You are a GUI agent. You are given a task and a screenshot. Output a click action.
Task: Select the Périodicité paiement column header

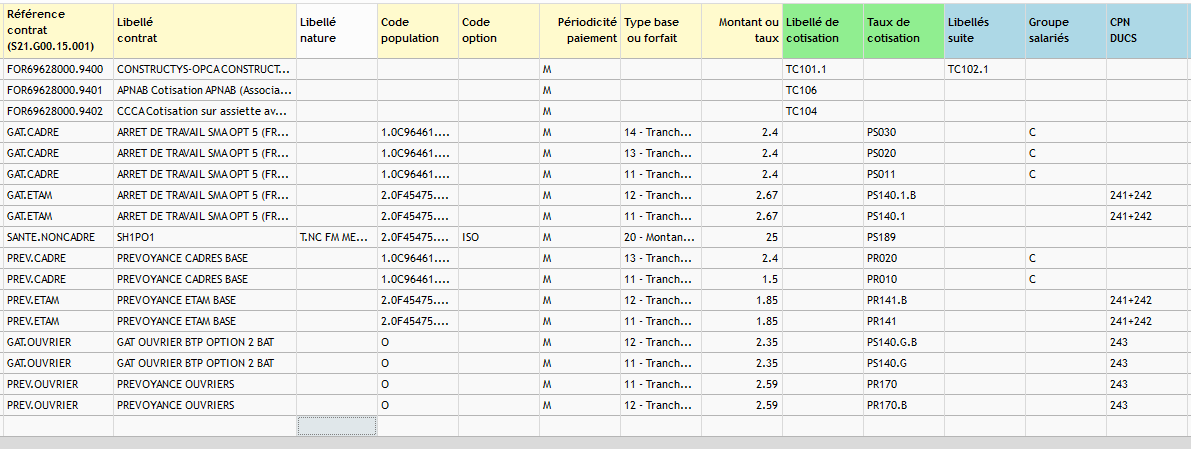point(580,31)
